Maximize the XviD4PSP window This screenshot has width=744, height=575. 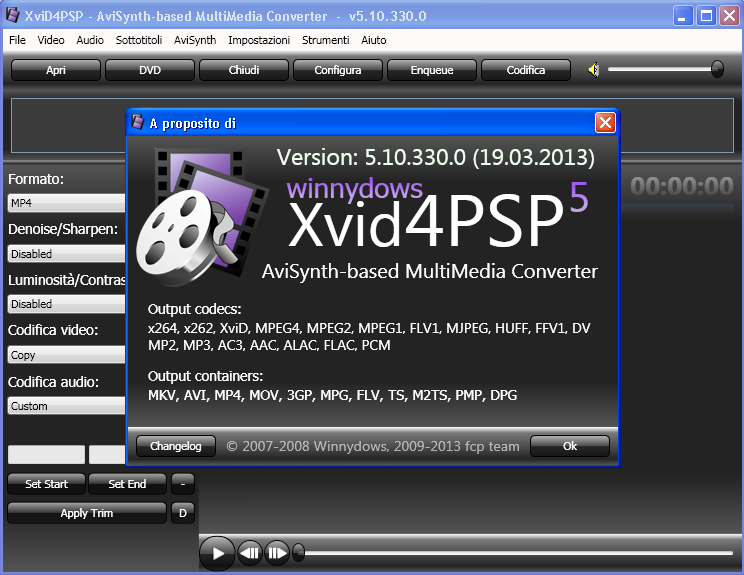click(x=706, y=16)
